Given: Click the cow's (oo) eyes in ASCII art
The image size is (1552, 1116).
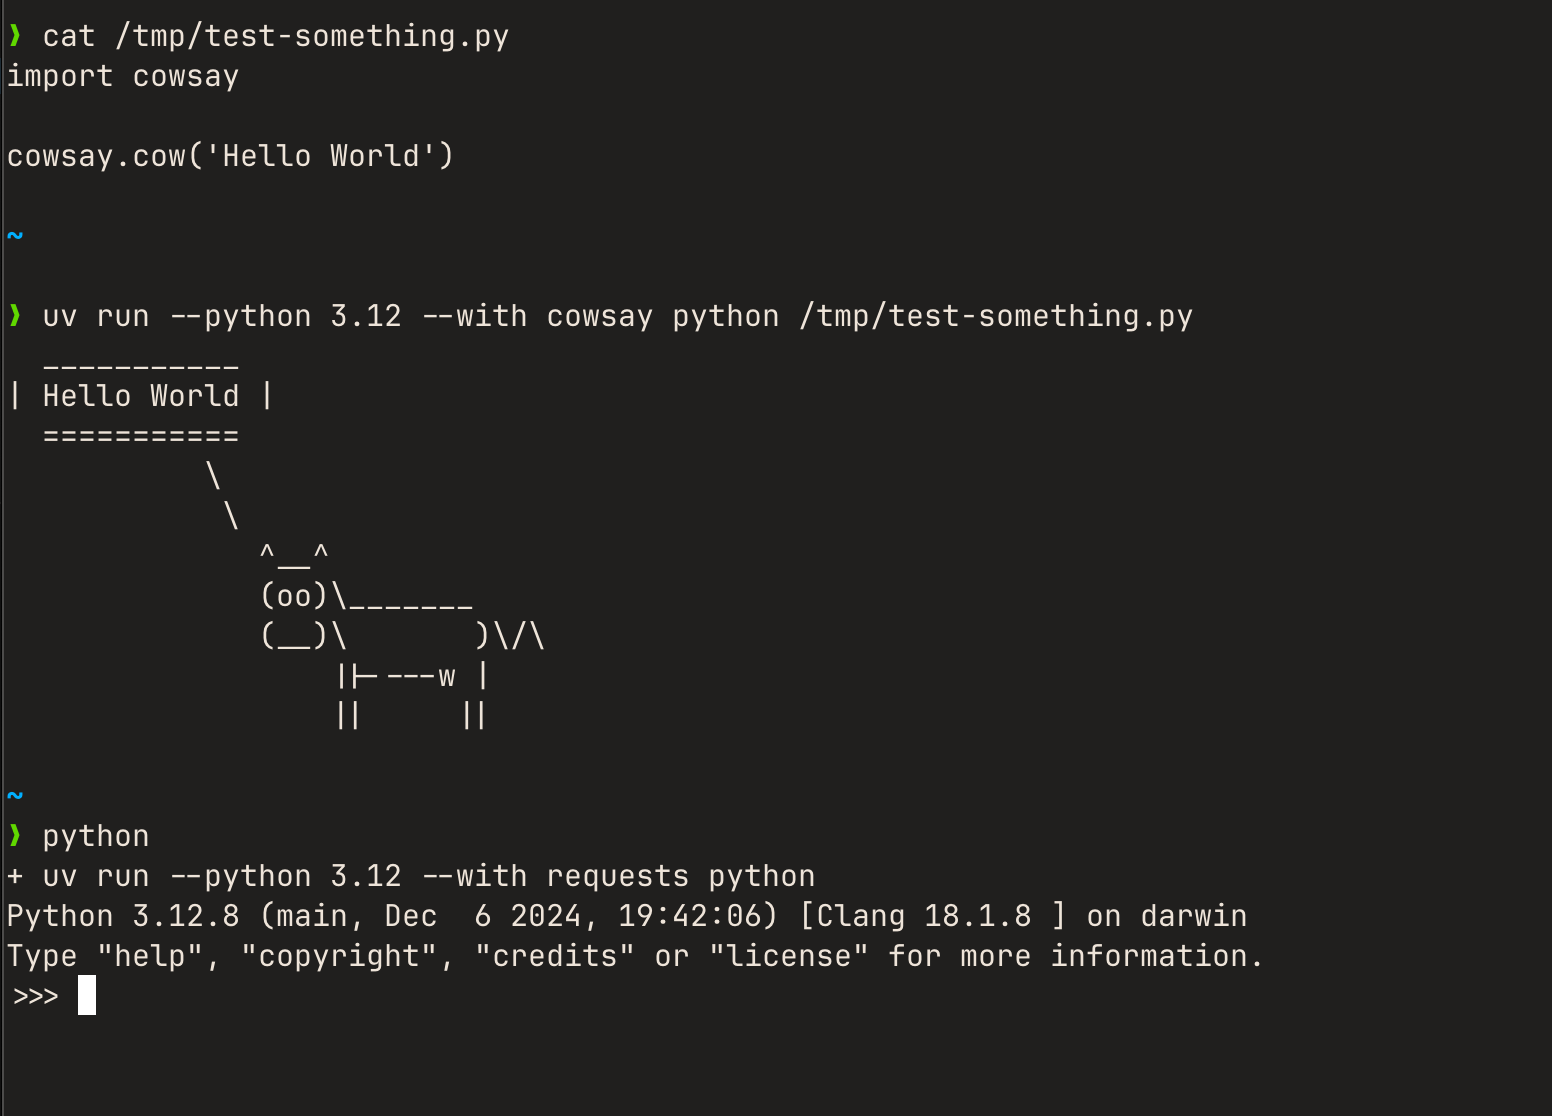Looking at the screenshot, I should 294,596.
